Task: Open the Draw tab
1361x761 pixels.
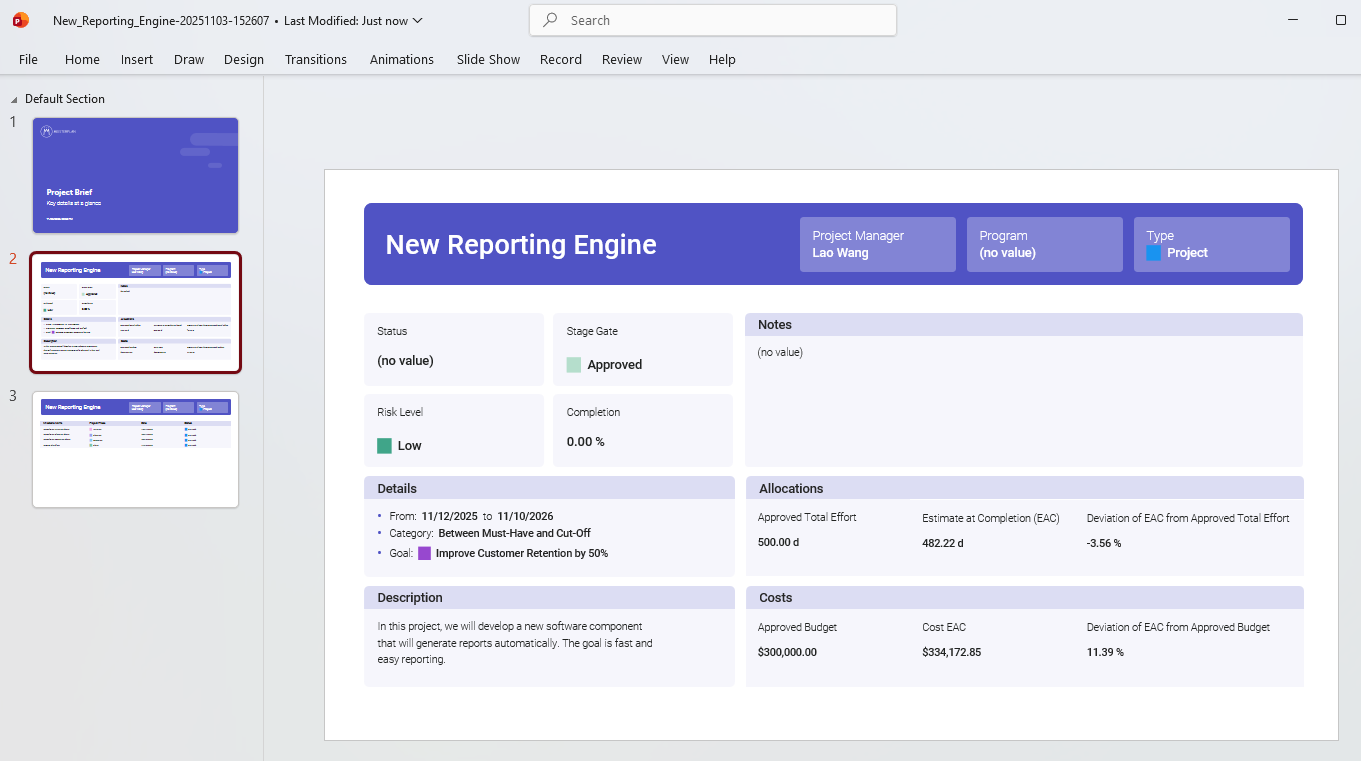Action: tap(188, 59)
